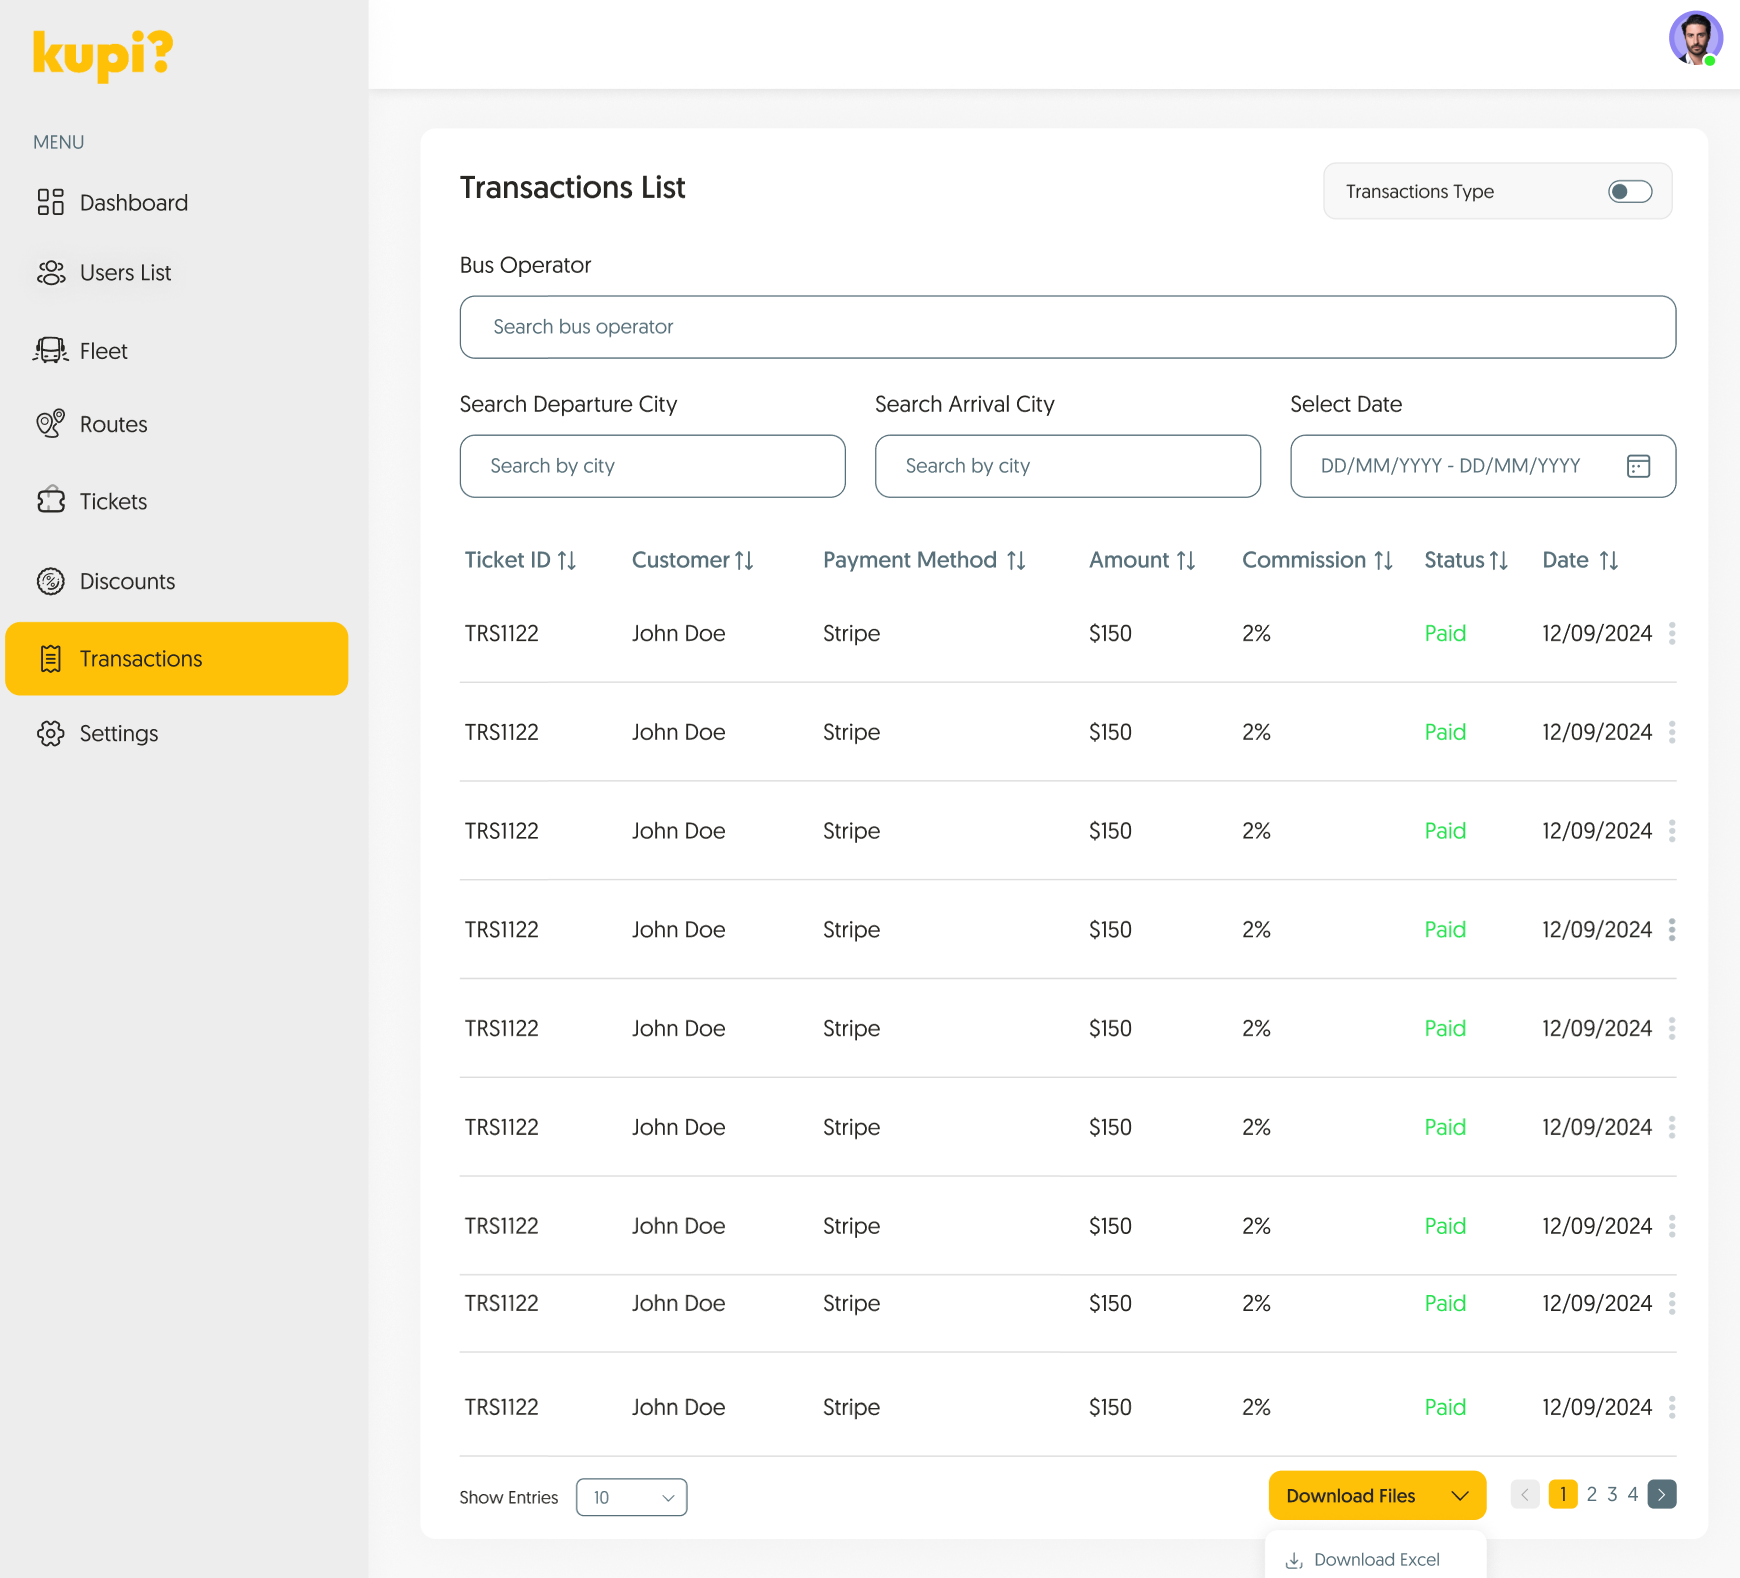This screenshot has width=1740, height=1578.
Task: Select the Dashboard icon in the sidebar
Action: [x=51, y=202]
